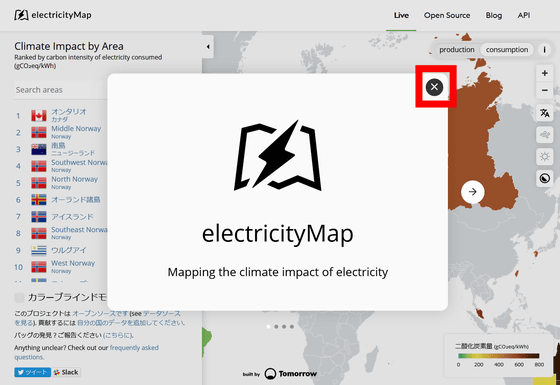Open the オープンソースです link
Screen dimensions: 560x385
(100, 313)
